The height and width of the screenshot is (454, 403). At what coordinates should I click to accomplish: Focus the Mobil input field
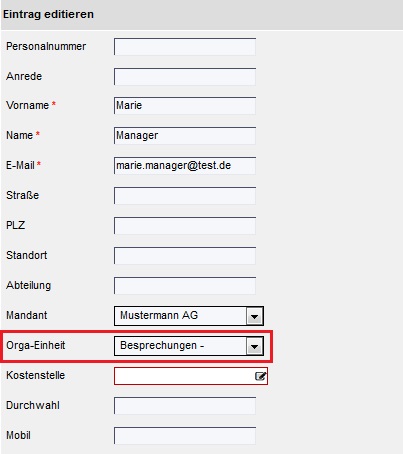tap(185, 436)
